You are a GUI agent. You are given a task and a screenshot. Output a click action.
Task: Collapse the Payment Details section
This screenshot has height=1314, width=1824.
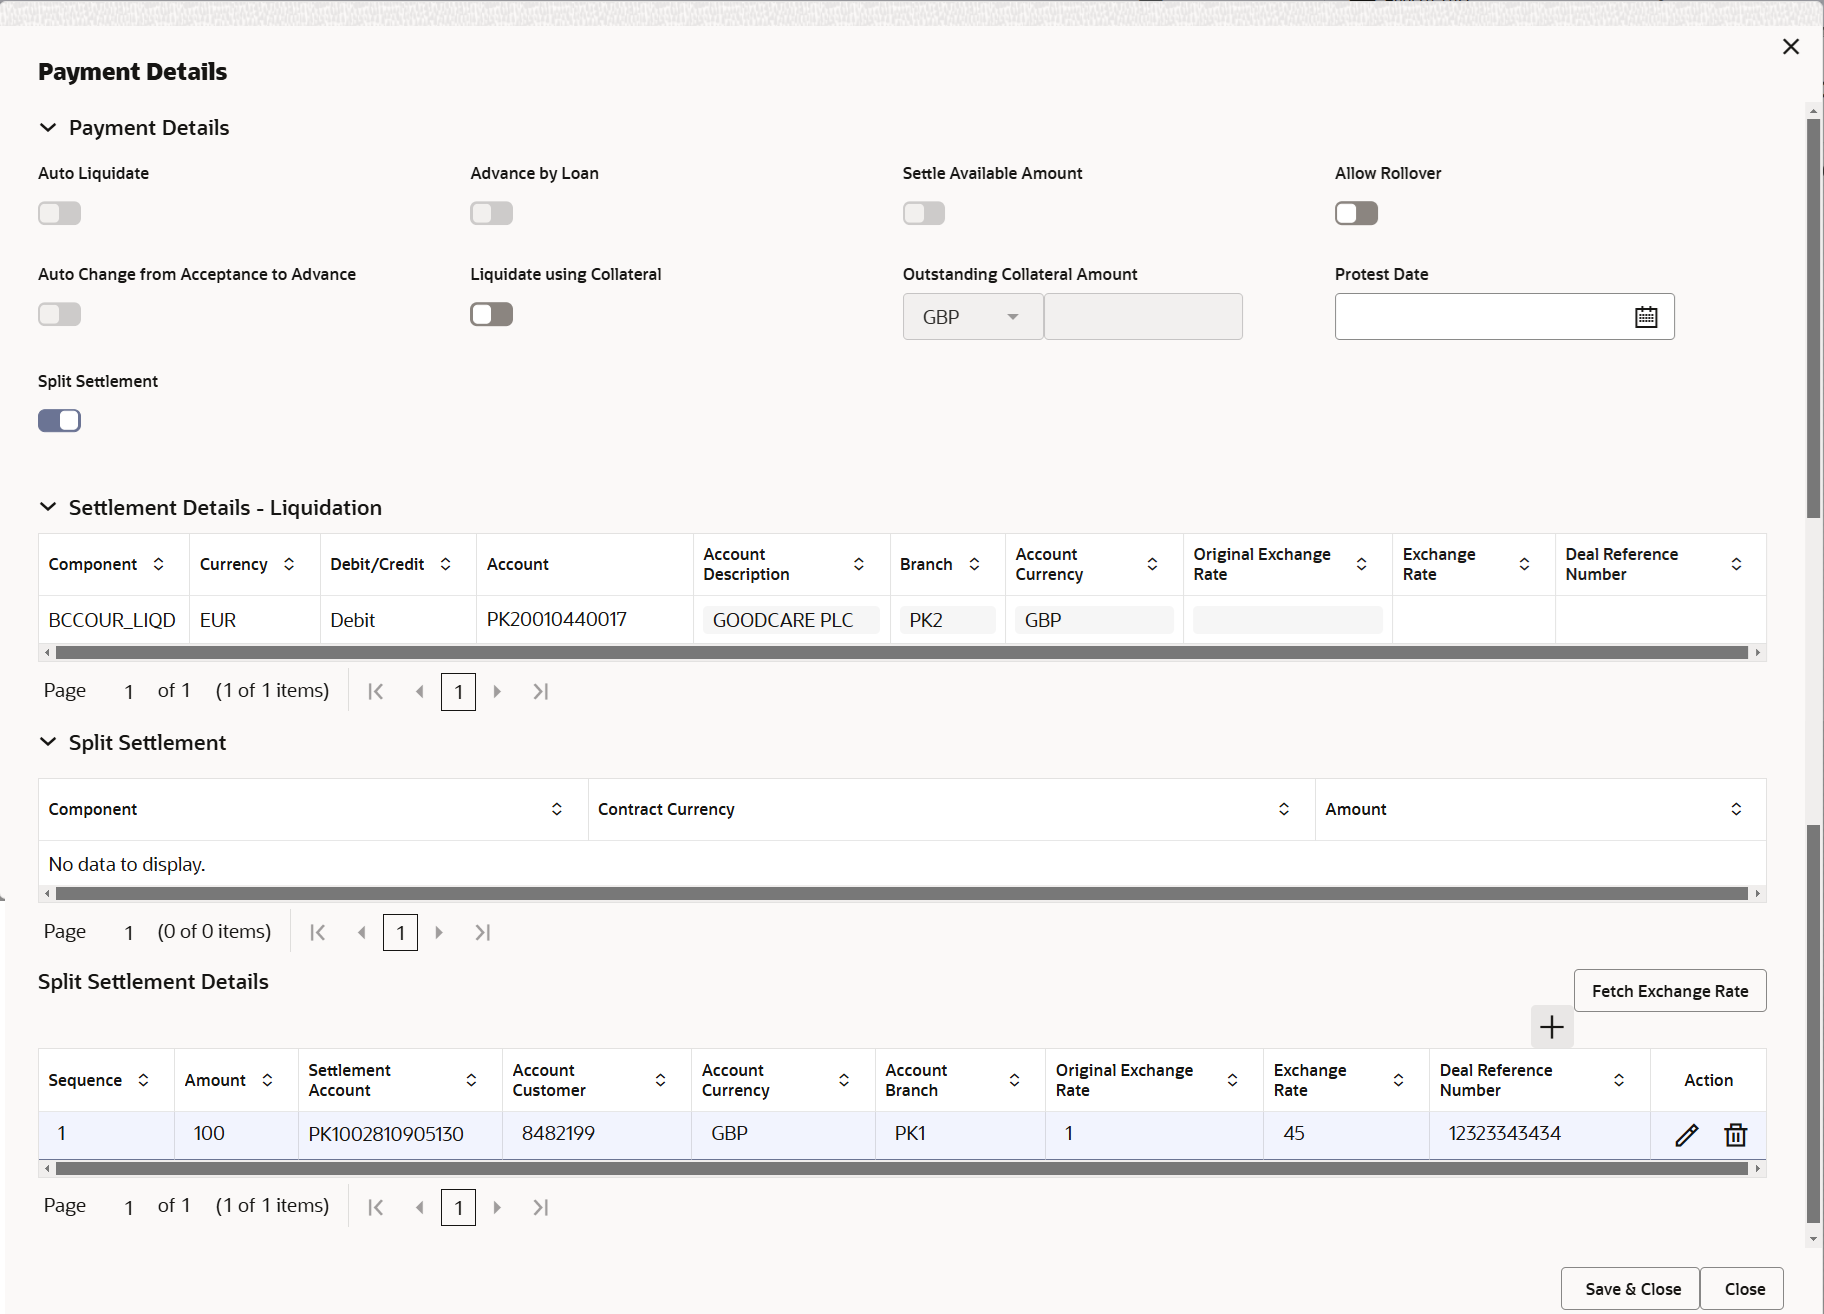(x=48, y=127)
